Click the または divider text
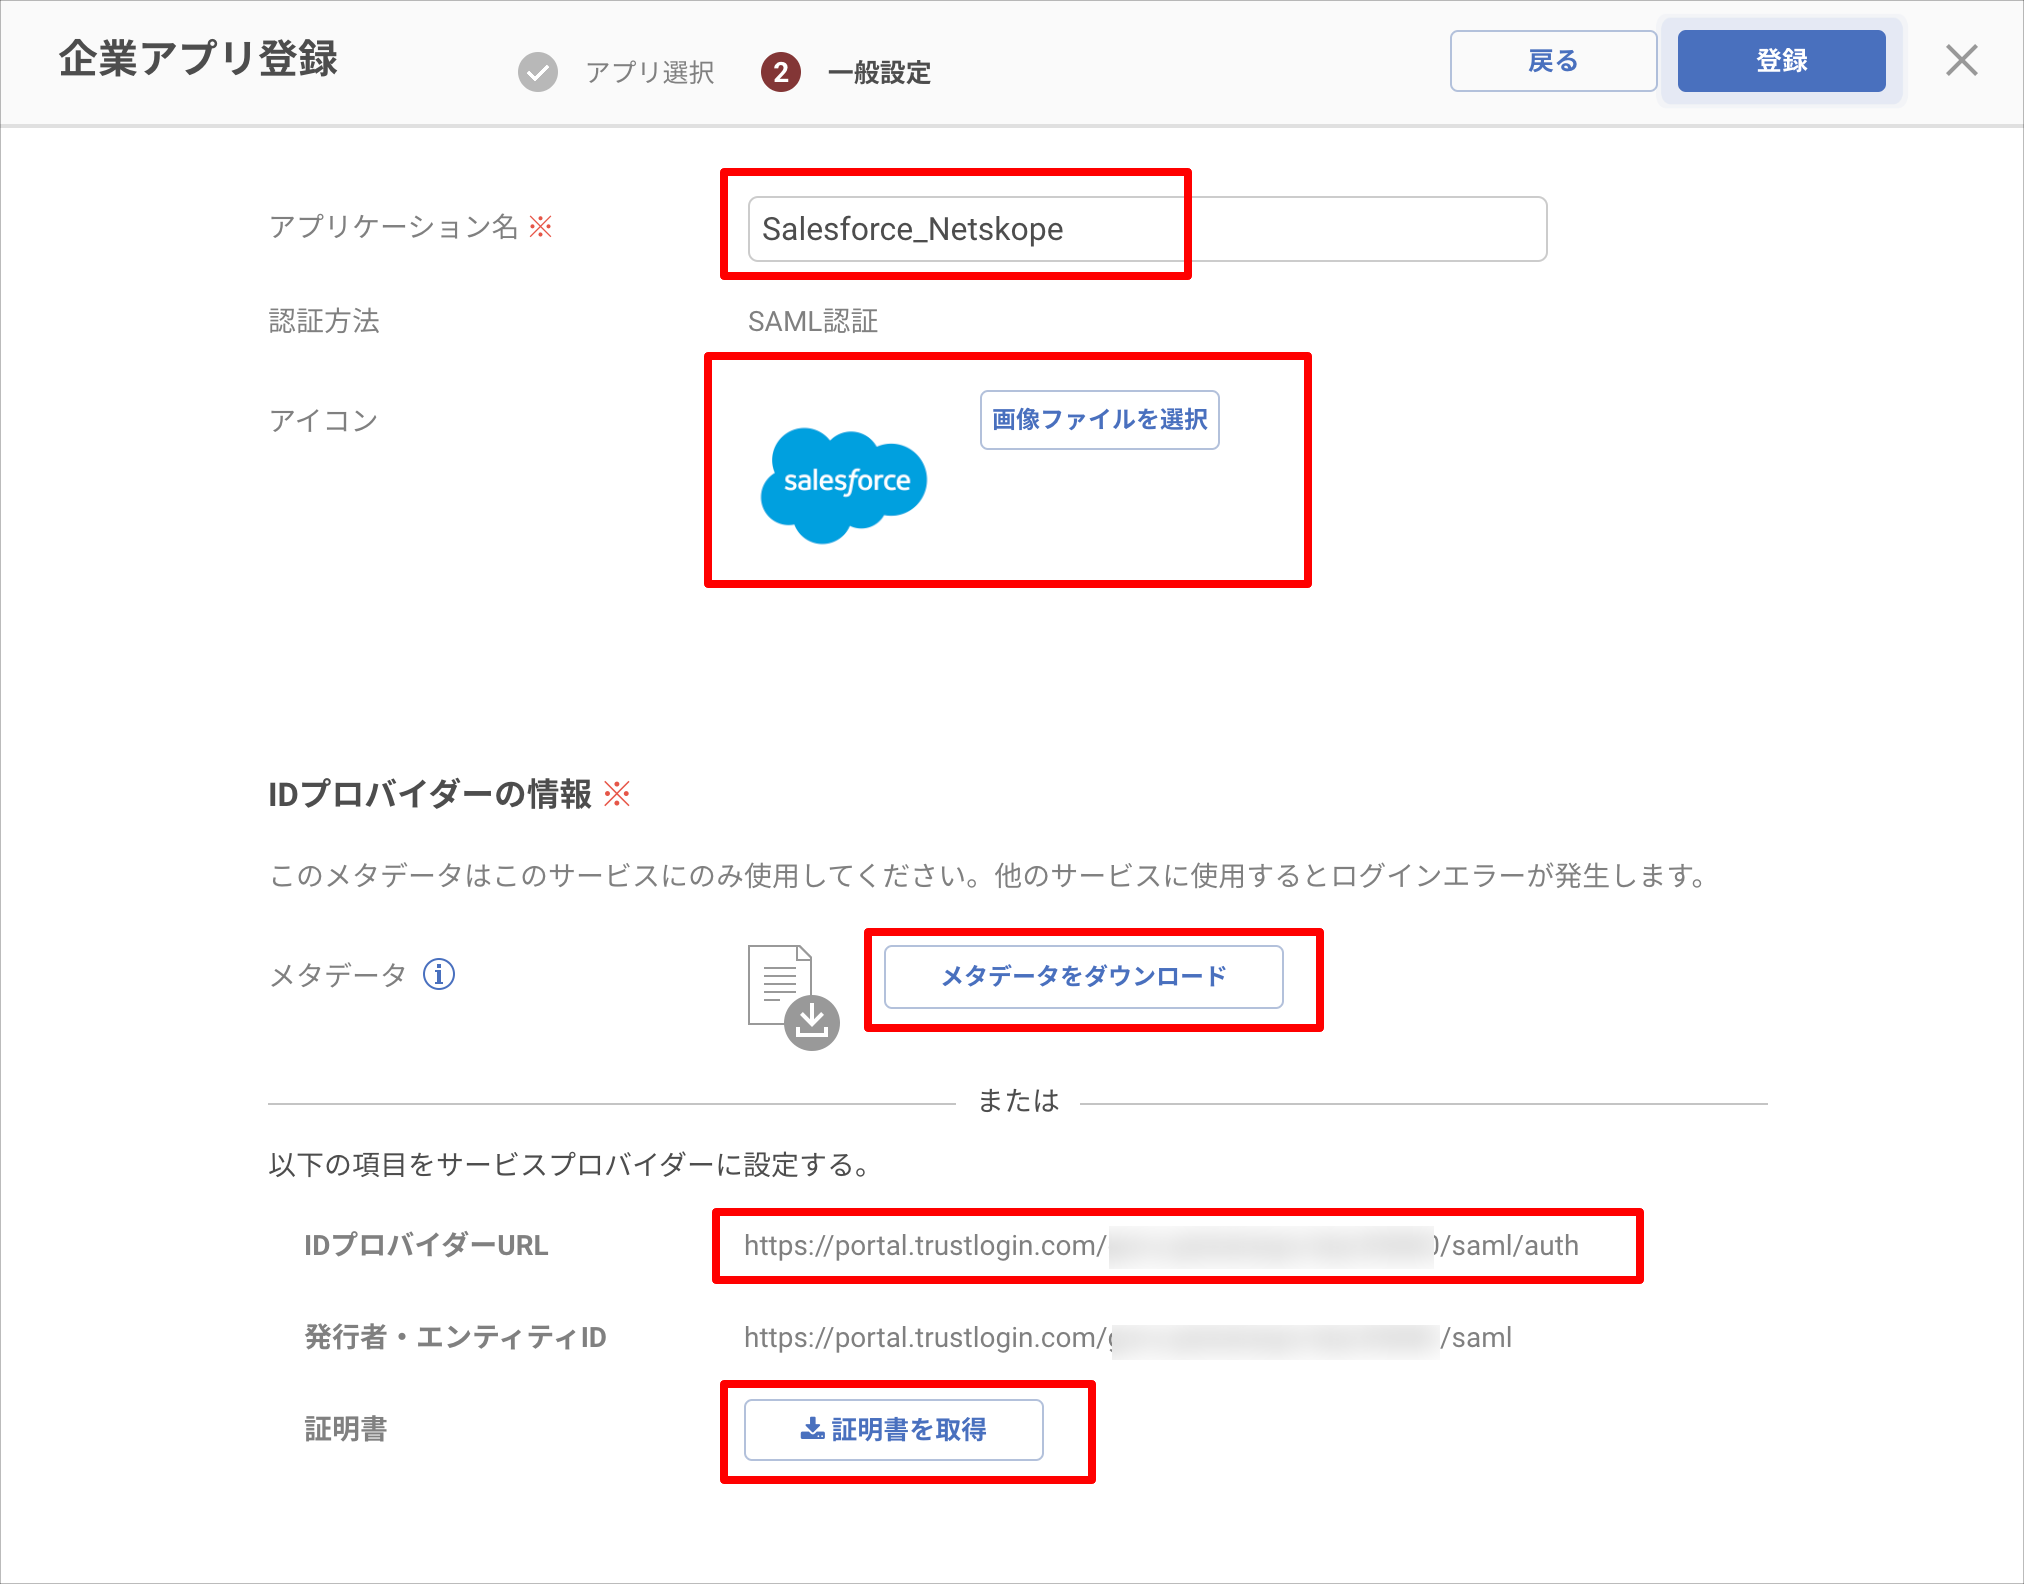2024x1584 pixels. click(x=1018, y=1101)
